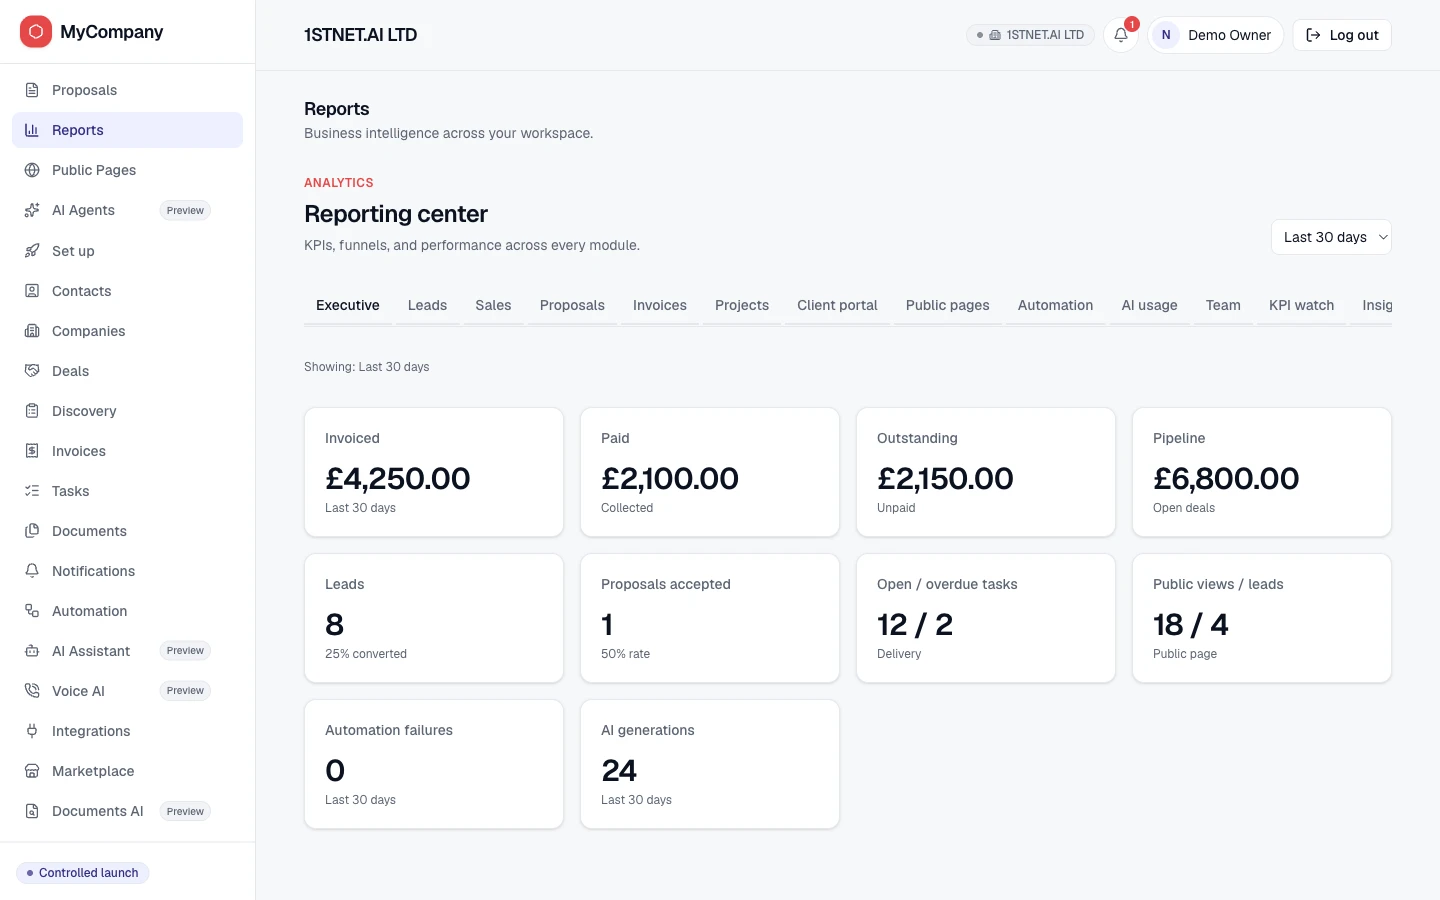Screen dimensions: 1440x900
Task: Select the AI usage tab
Action: (1149, 305)
